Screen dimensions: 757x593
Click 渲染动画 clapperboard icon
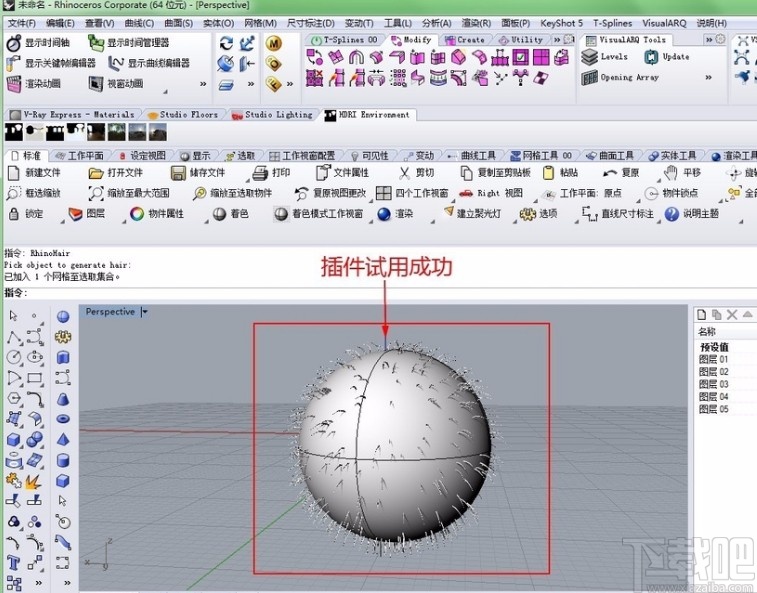click(14, 84)
